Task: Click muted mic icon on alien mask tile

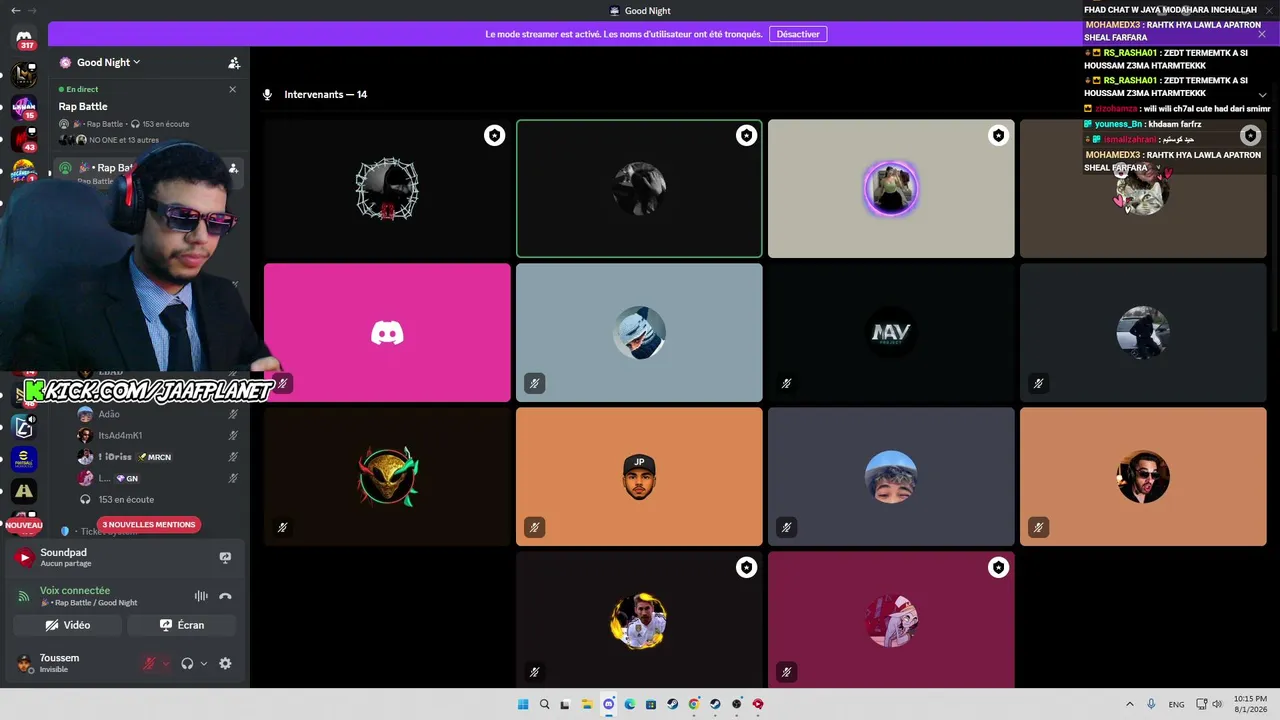Action: pos(283,527)
